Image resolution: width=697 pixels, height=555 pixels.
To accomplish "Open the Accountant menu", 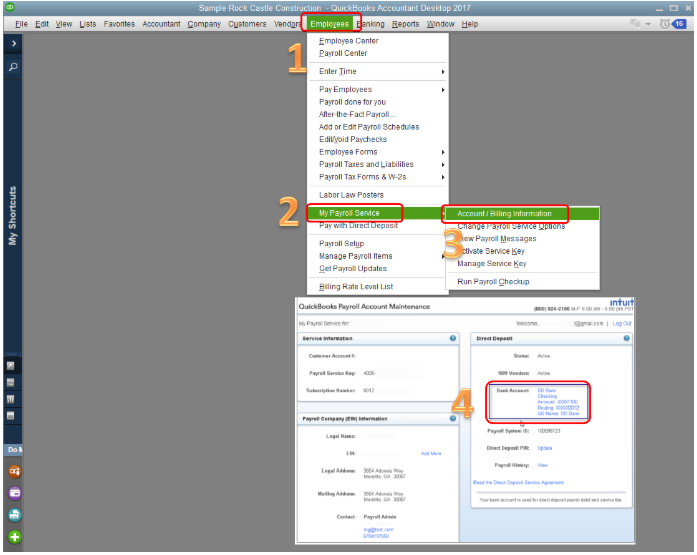I will point(161,24).
